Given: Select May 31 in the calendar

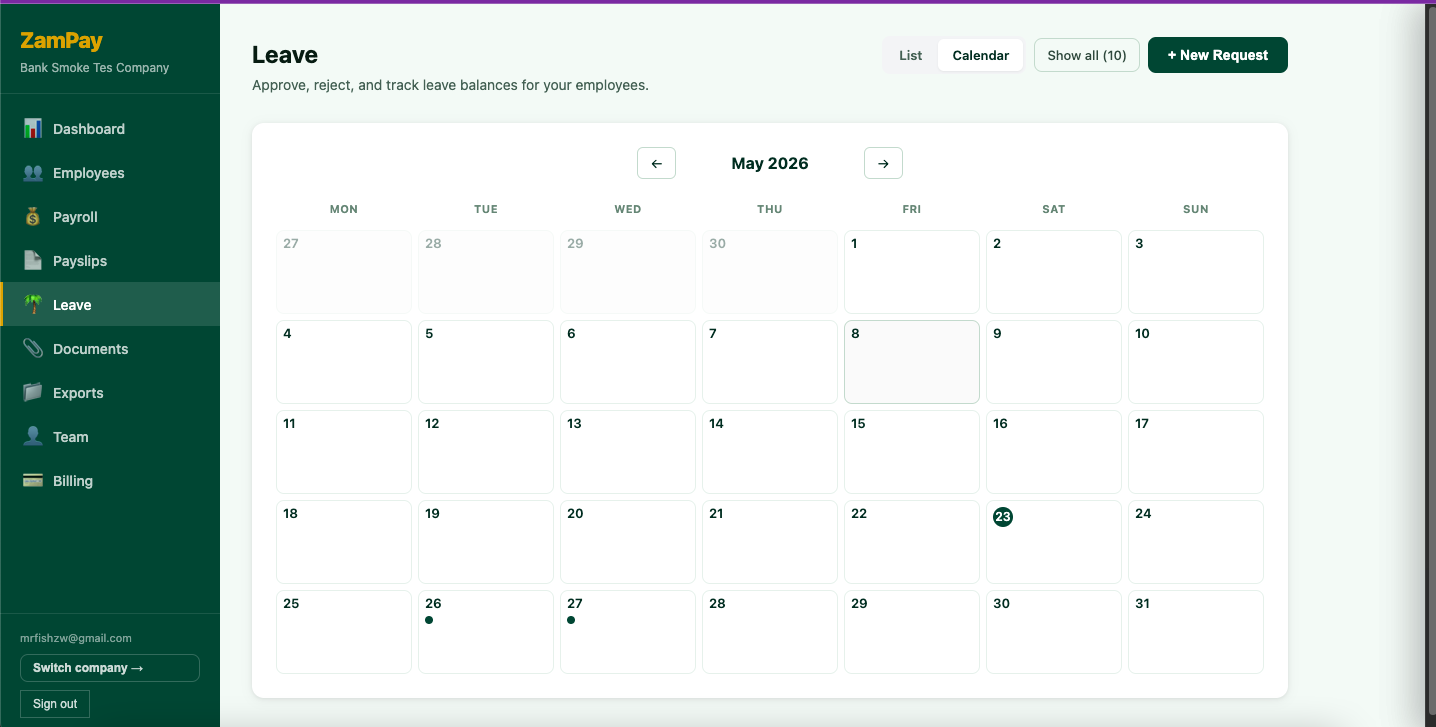Looking at the screenshot, I should point(1196,632).
